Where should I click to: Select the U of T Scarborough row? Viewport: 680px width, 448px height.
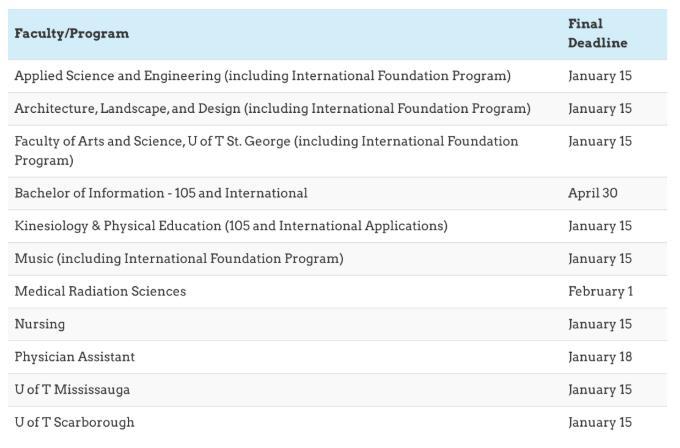coord(337,423)
